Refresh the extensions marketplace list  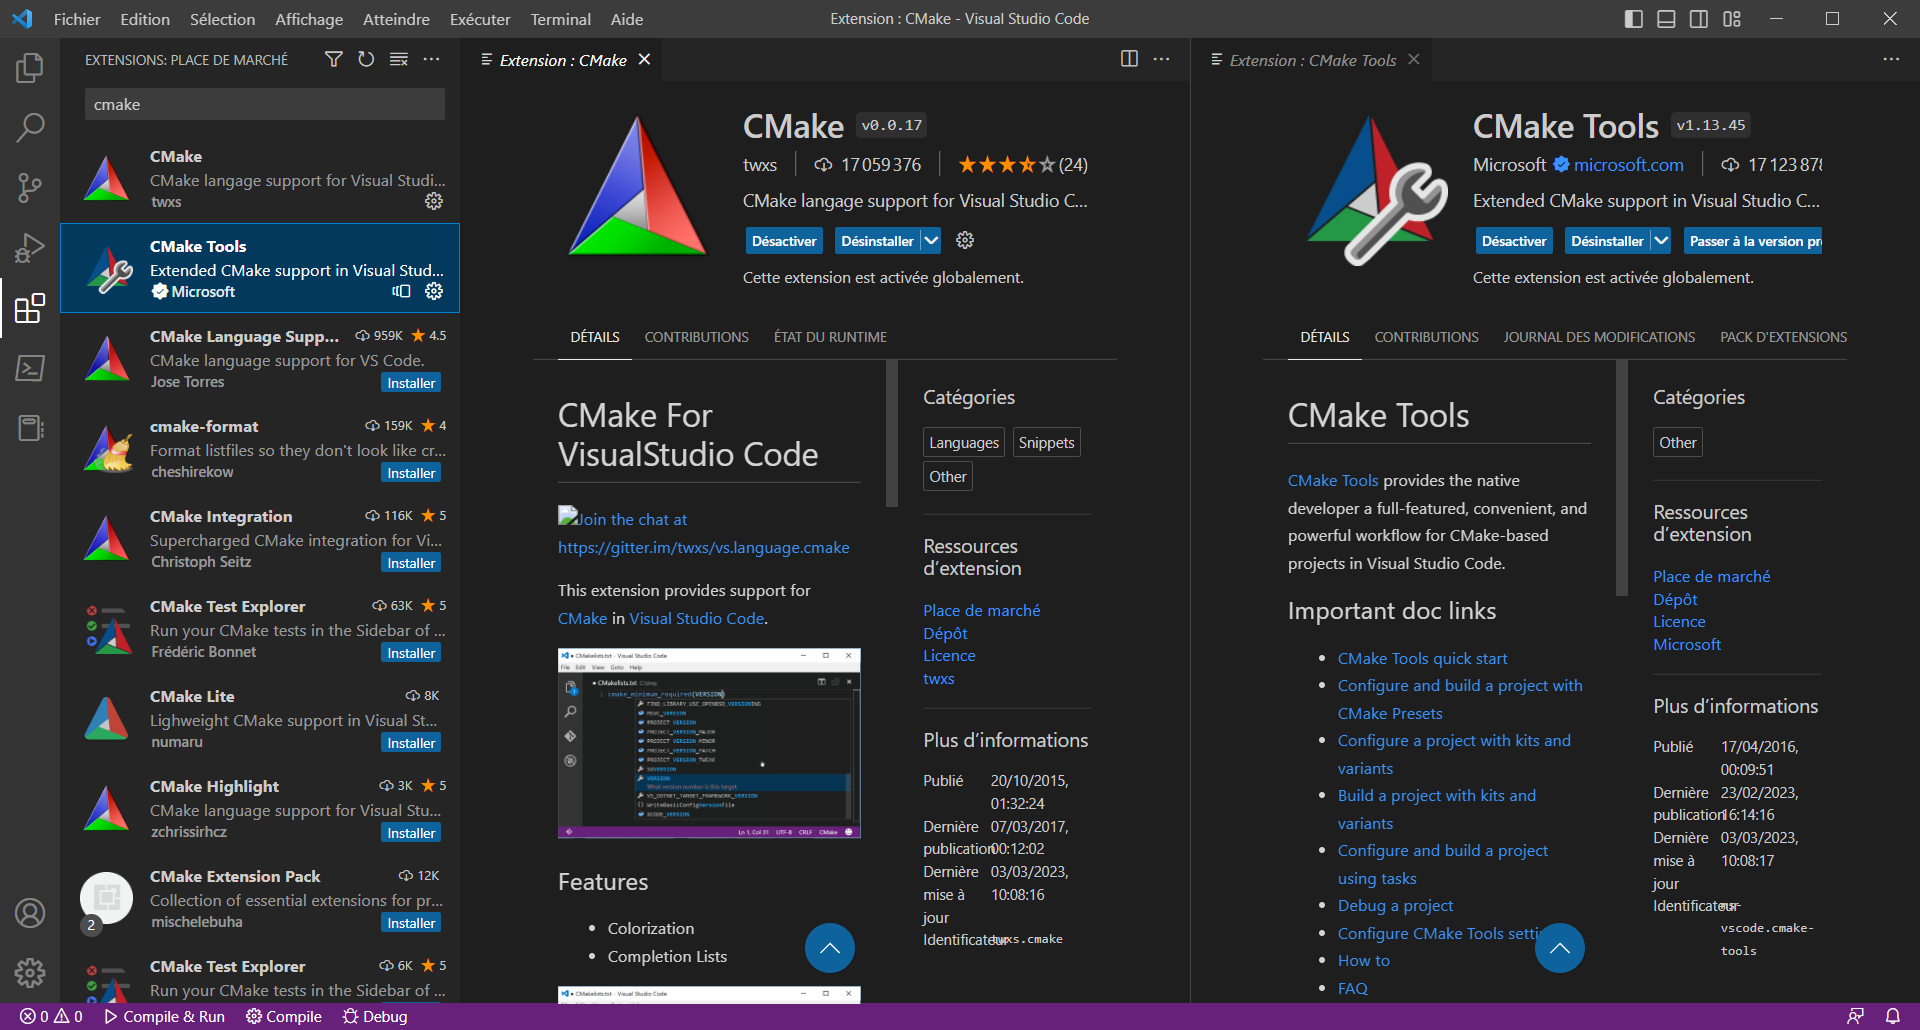[x=366, y=60]
